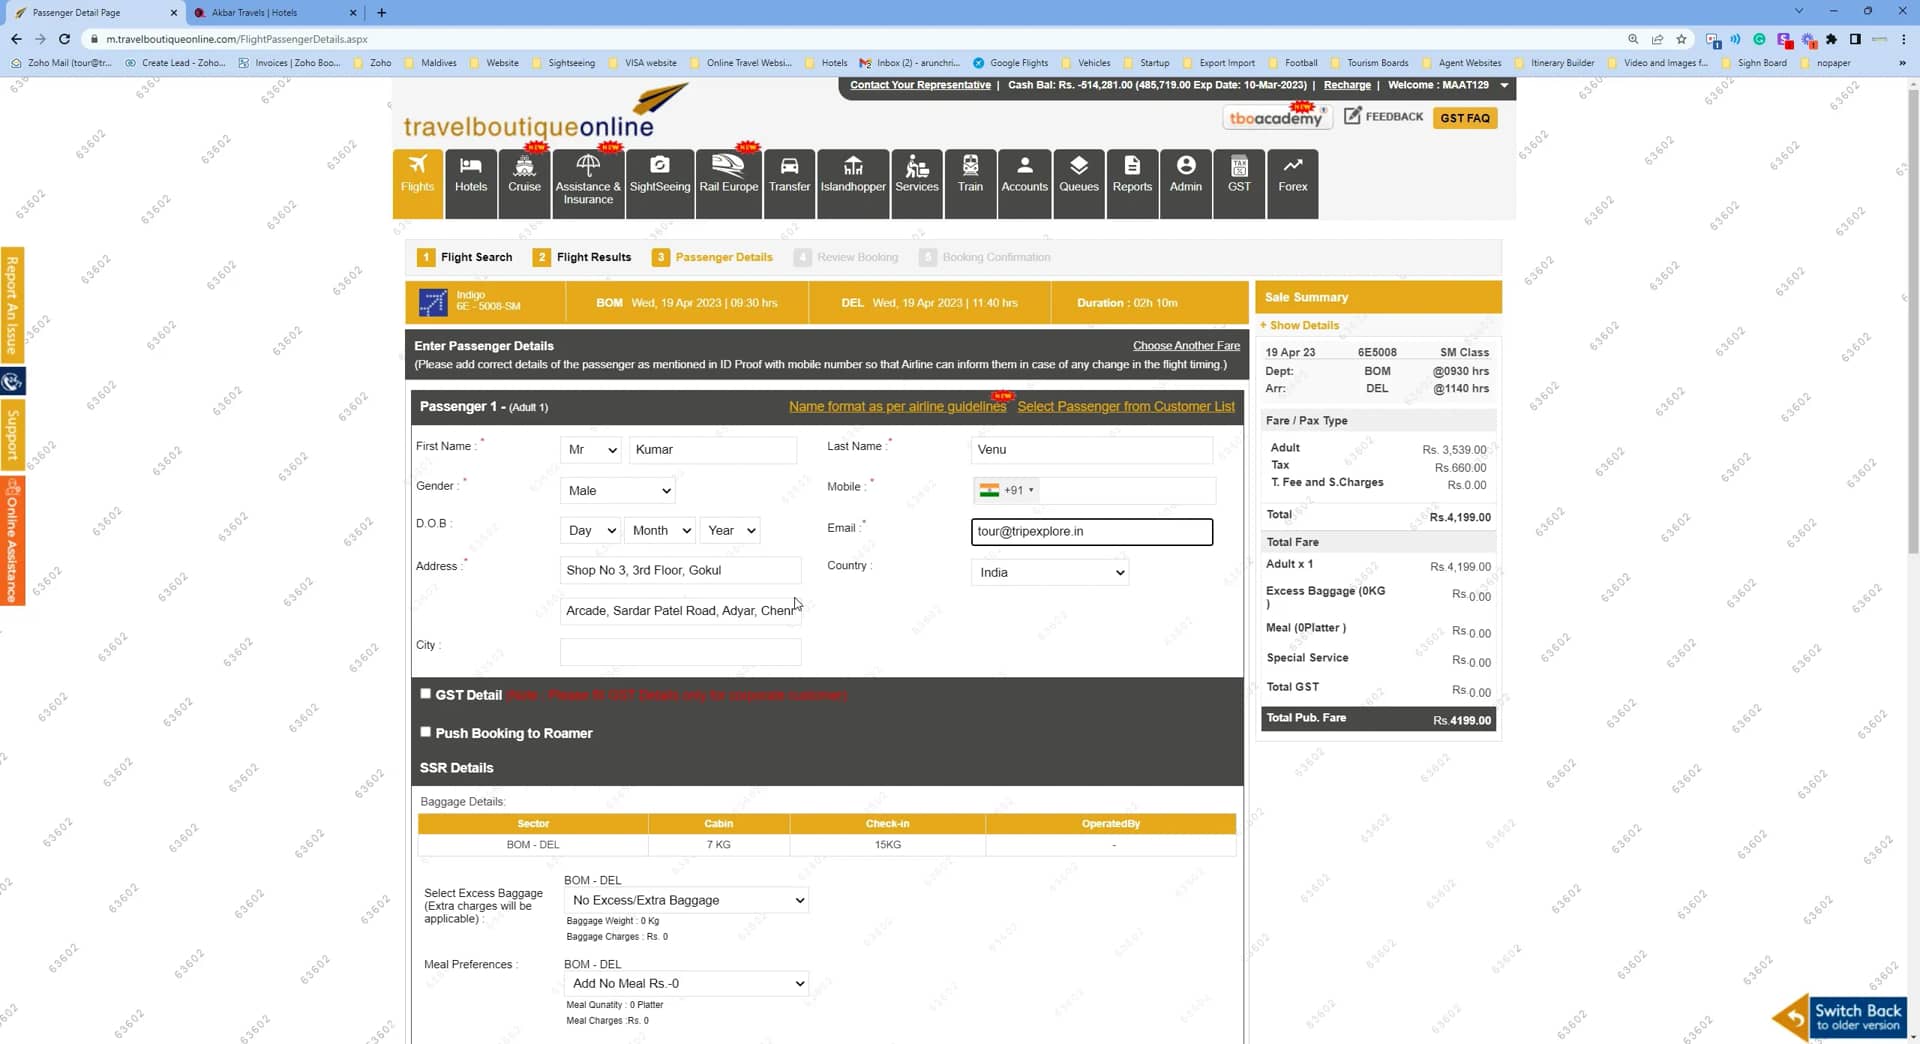Screen dimensions: 1920x1044
Task: Switch to the Flight Results step
Action: coord(594,257)
